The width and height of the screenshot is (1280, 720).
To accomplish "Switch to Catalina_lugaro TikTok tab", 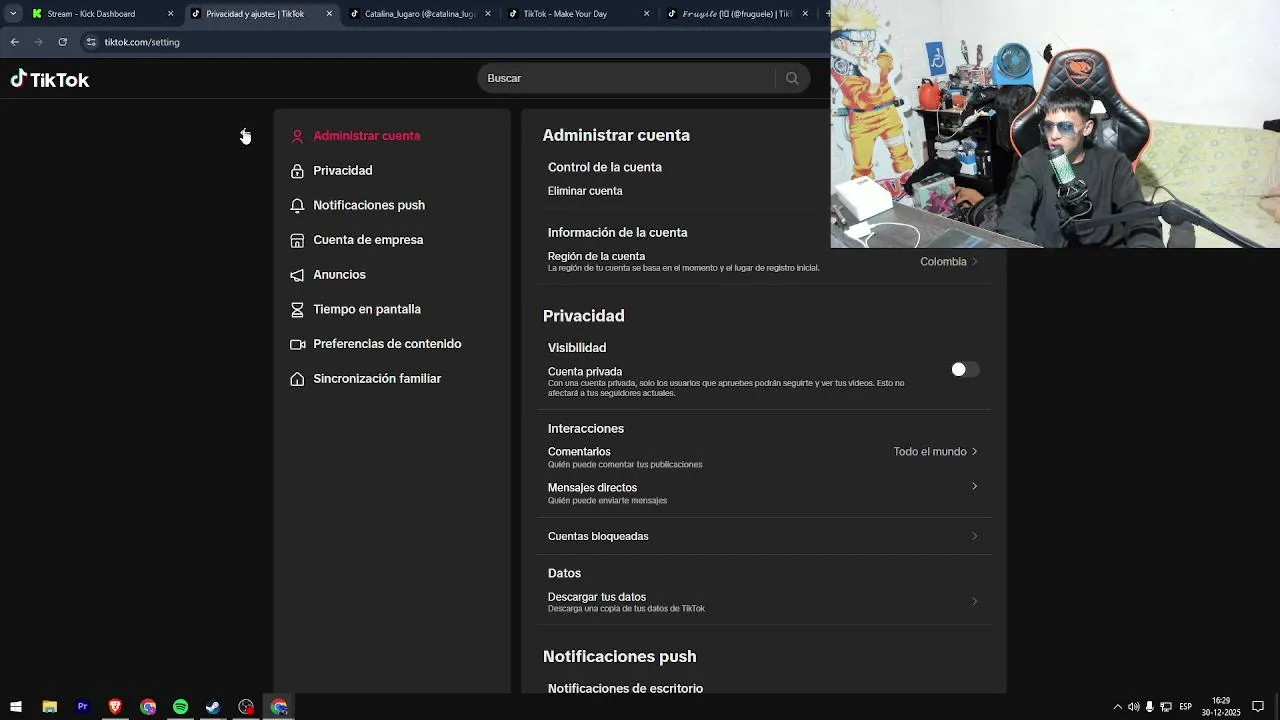I will click(419, 14).
